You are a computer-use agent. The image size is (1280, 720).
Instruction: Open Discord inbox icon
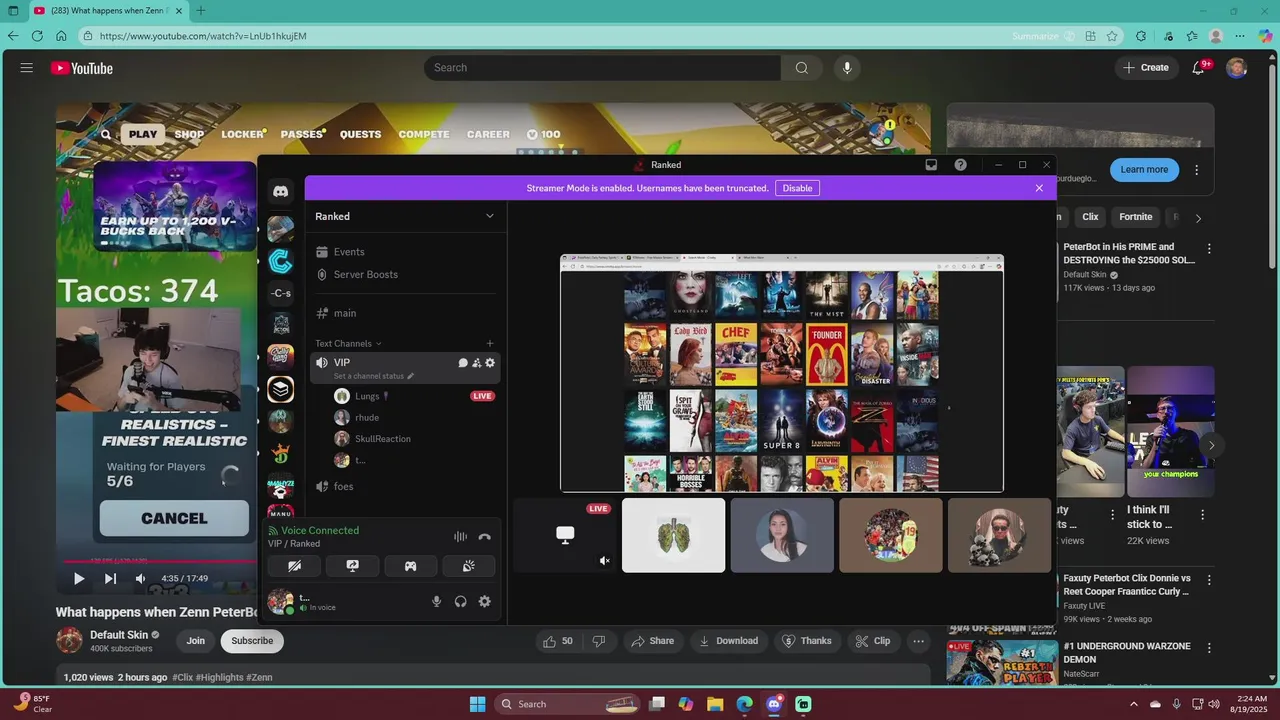coord(931,165)
